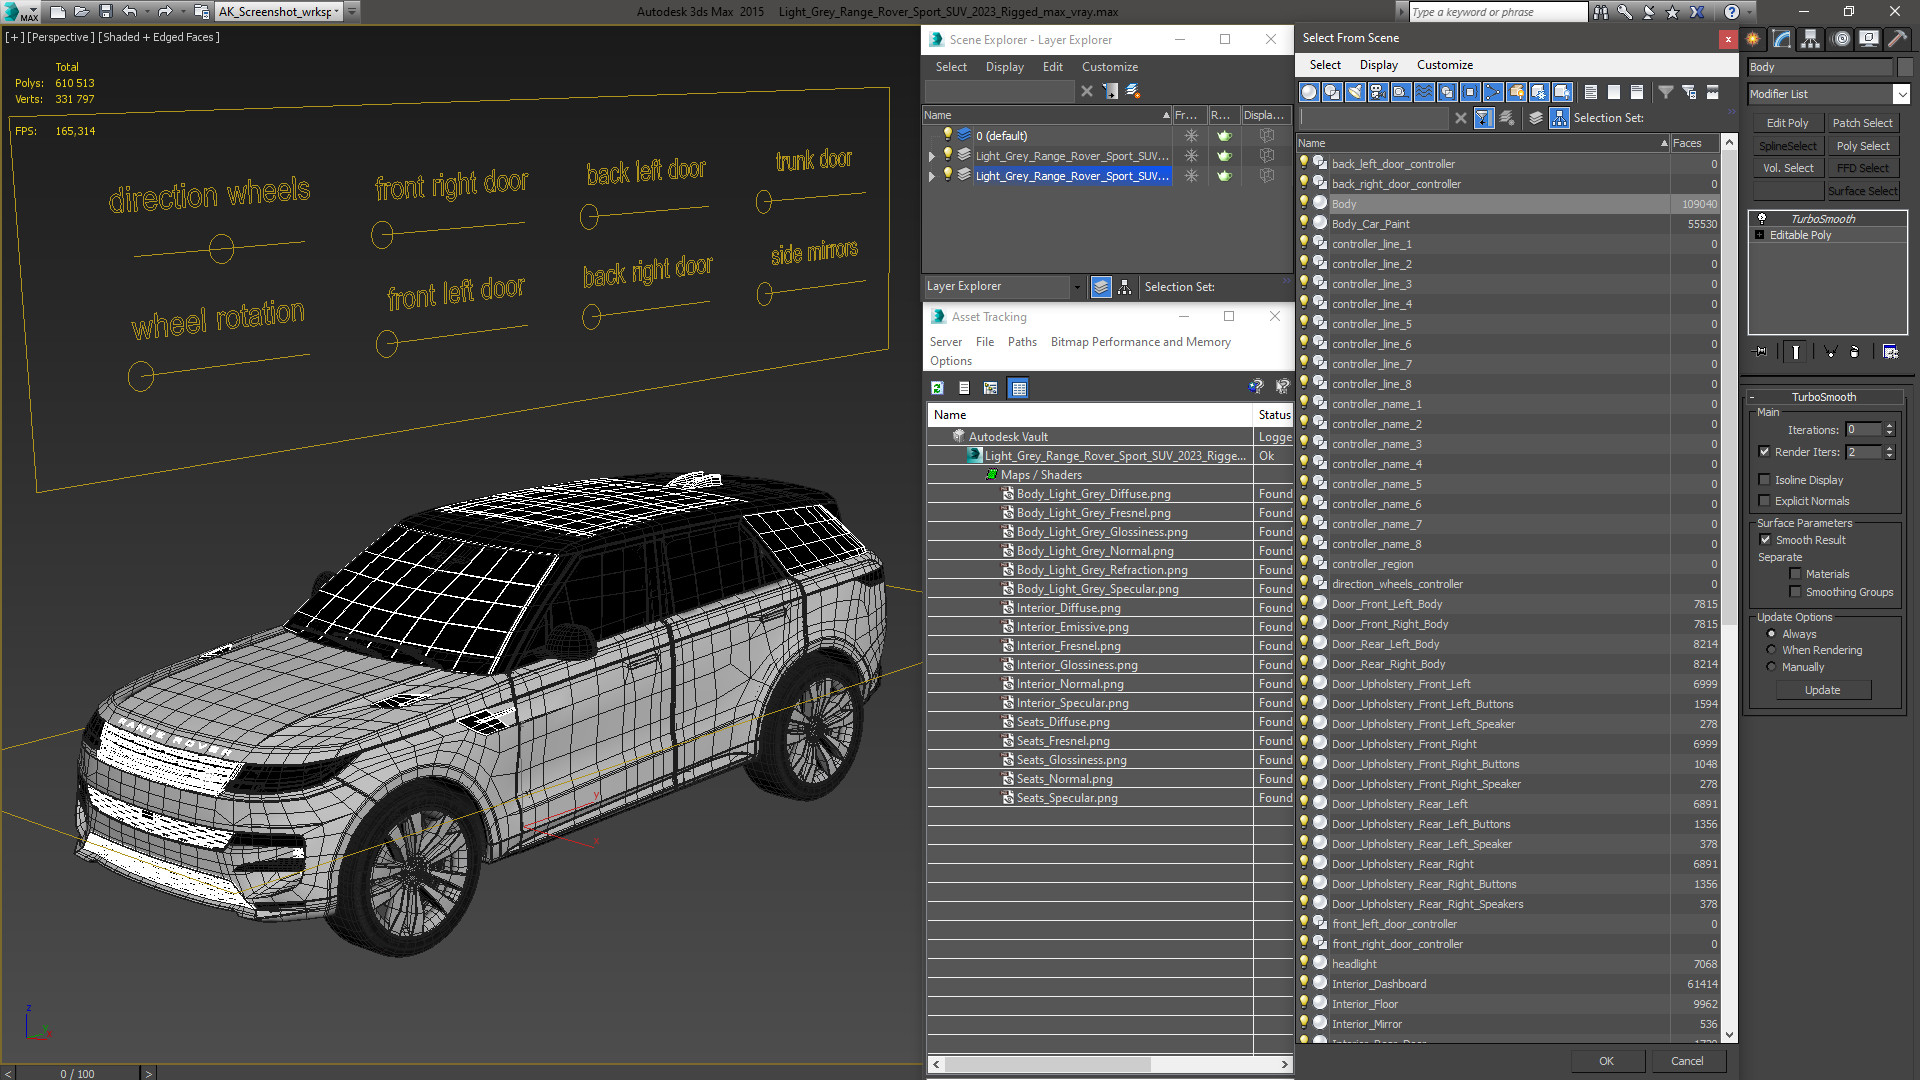The height and width of the screenshot is (1080, 1920).
Task: Click the Select All list icon
Action: pos(1591,92)
